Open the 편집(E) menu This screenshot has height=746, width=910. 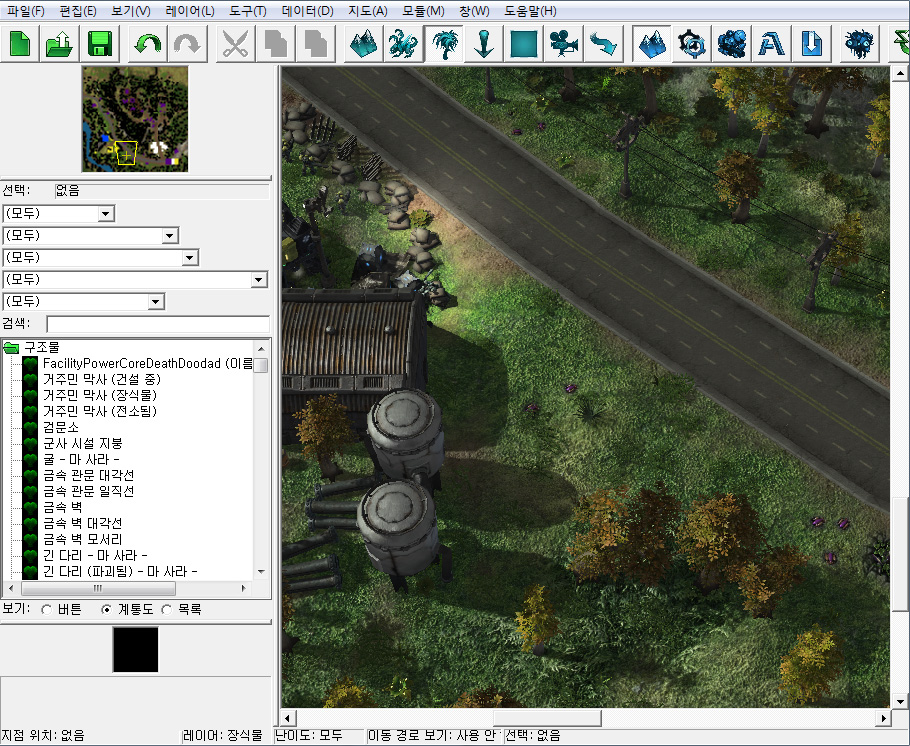click(78, 11)
